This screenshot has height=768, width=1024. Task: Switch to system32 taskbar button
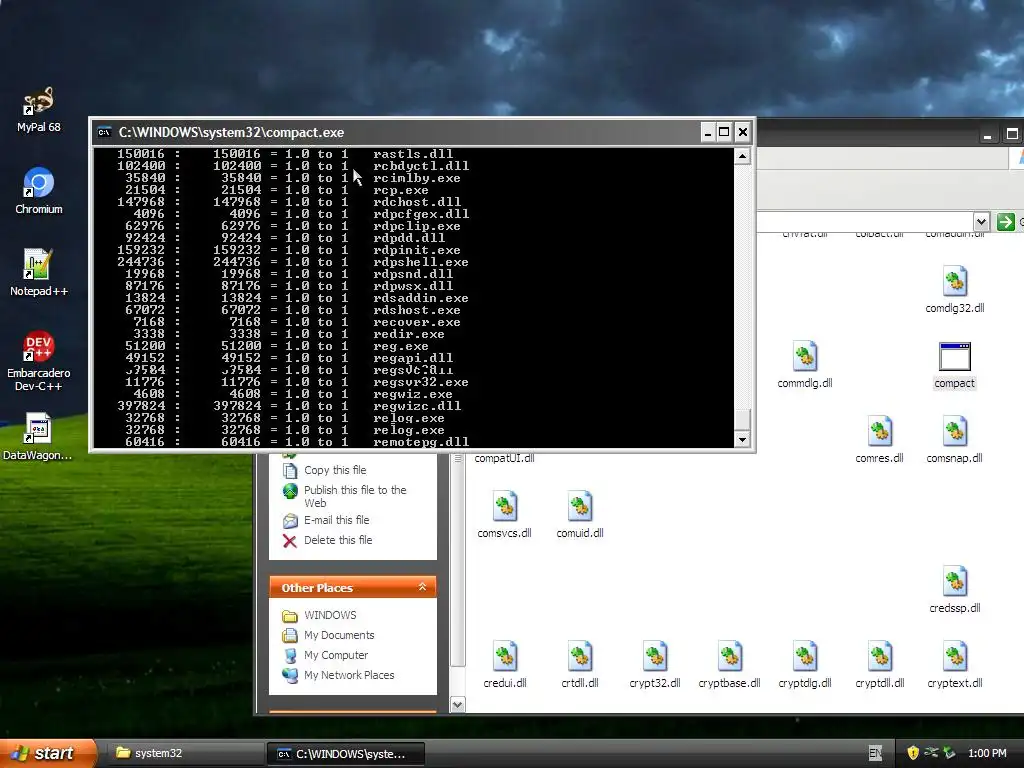184,754
